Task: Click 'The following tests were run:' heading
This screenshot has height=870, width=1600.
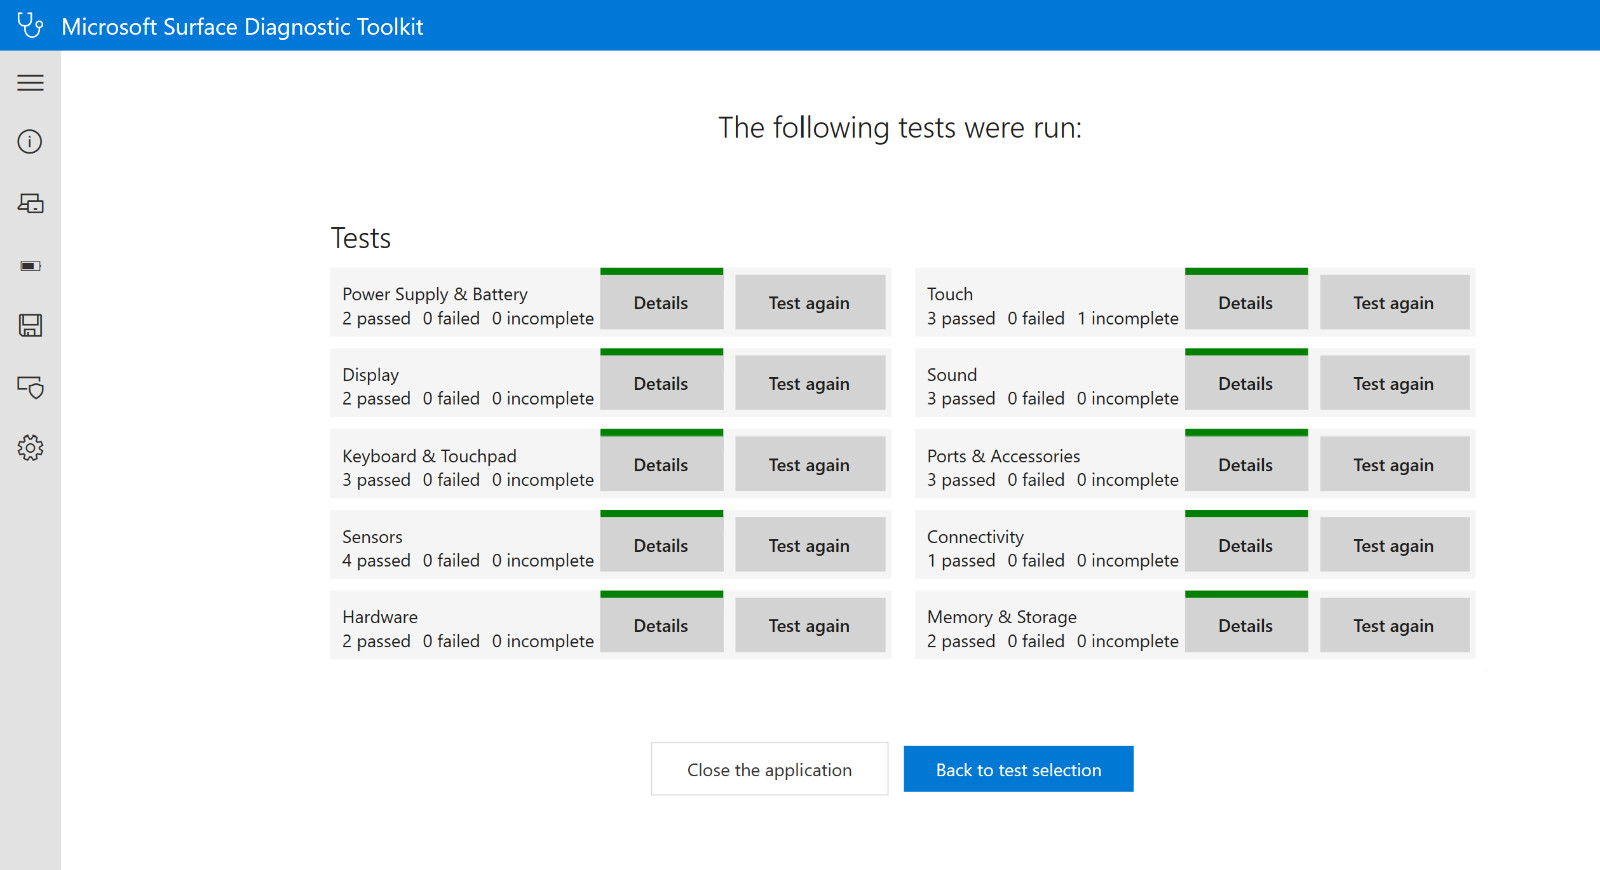Action: (x=900, y=128)
